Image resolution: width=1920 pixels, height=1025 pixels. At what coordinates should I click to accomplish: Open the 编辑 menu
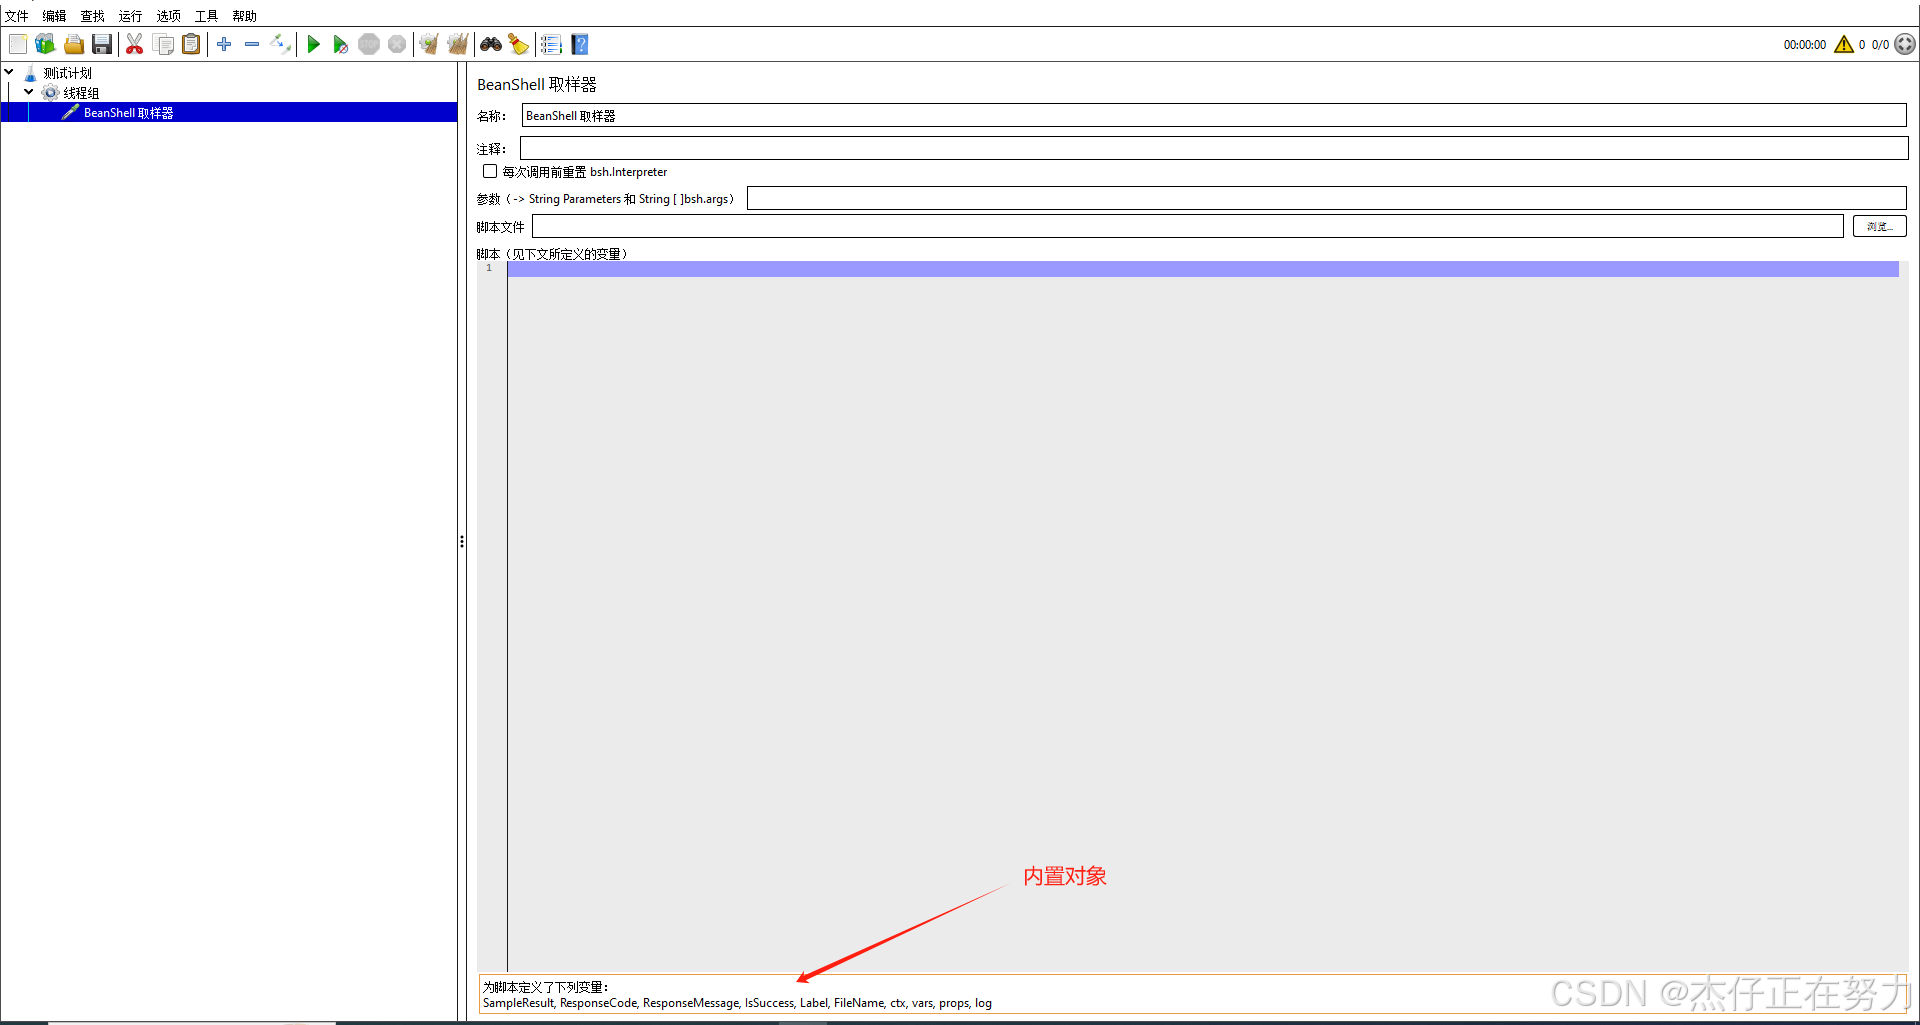[x=54, y=16]
